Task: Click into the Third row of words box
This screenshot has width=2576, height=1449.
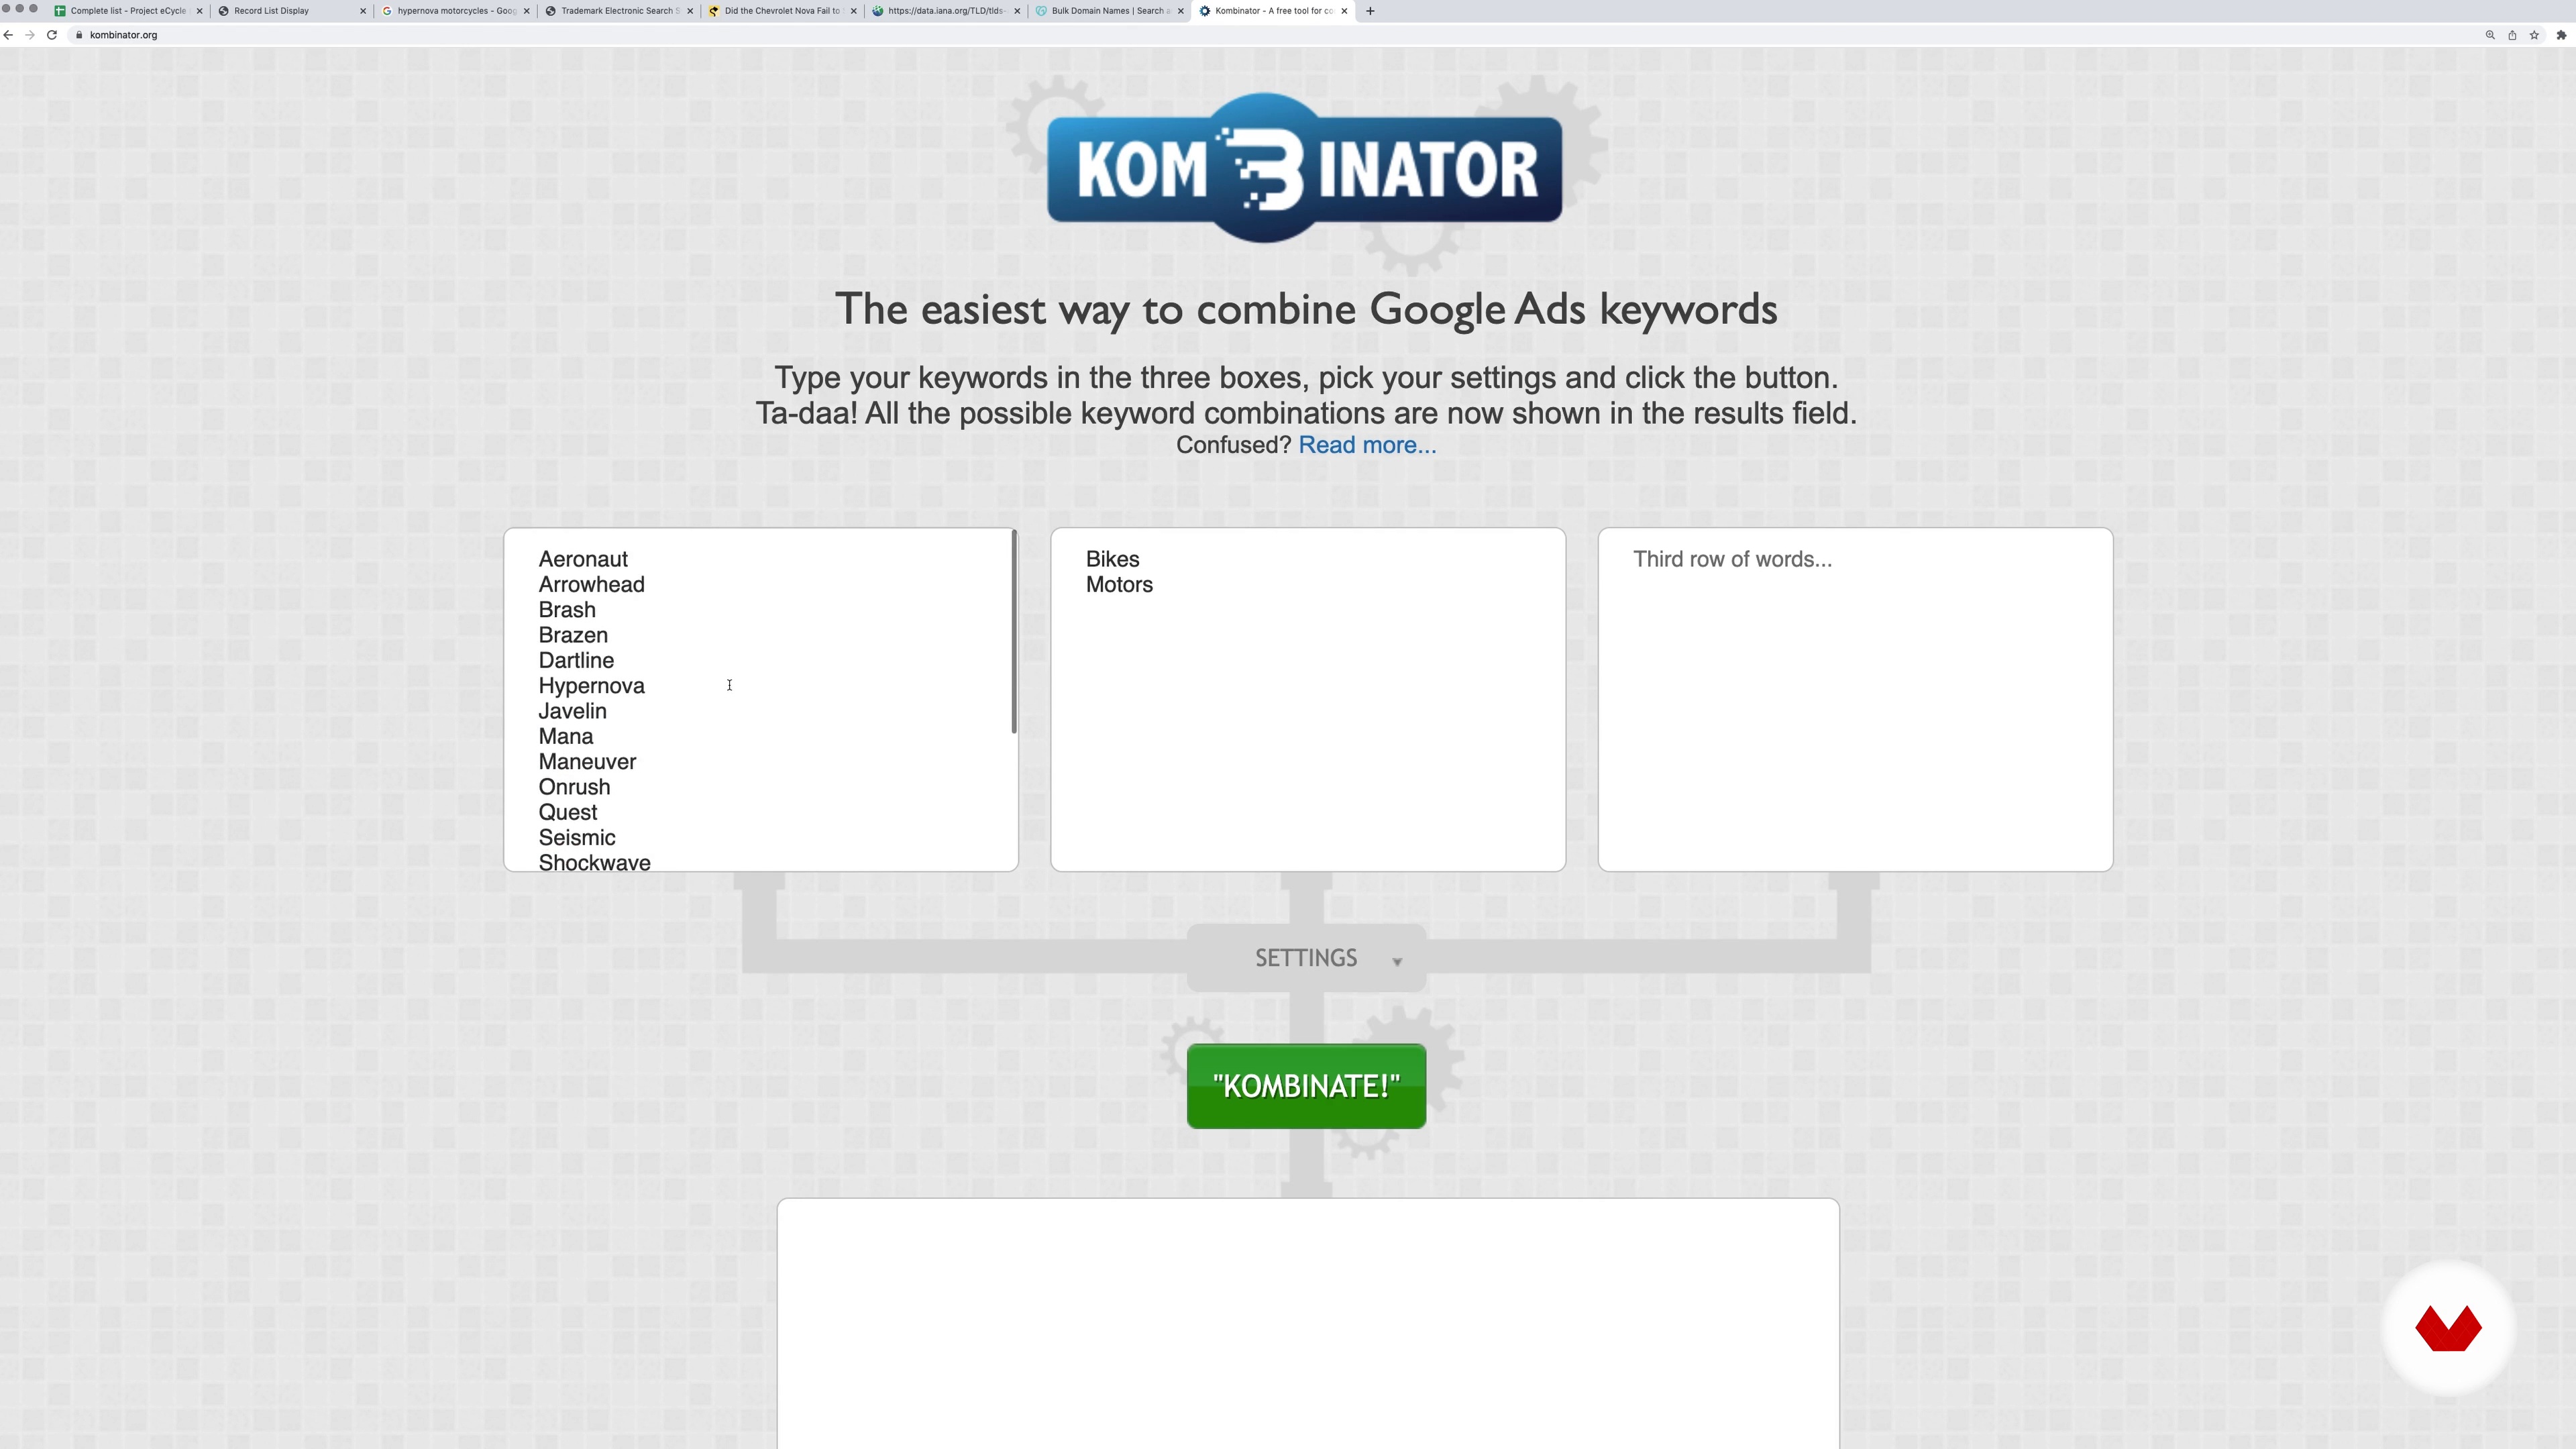Action: (1855, 699)
